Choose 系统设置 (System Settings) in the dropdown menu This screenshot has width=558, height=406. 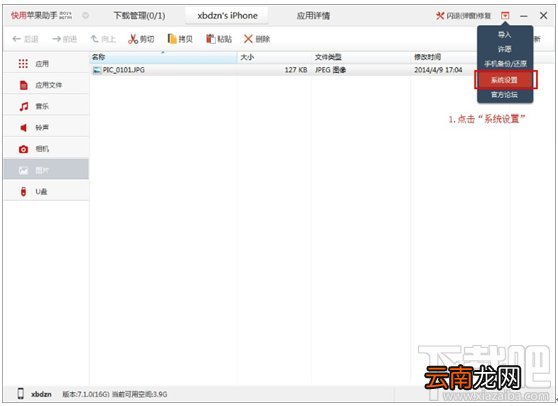click(505, 80)
